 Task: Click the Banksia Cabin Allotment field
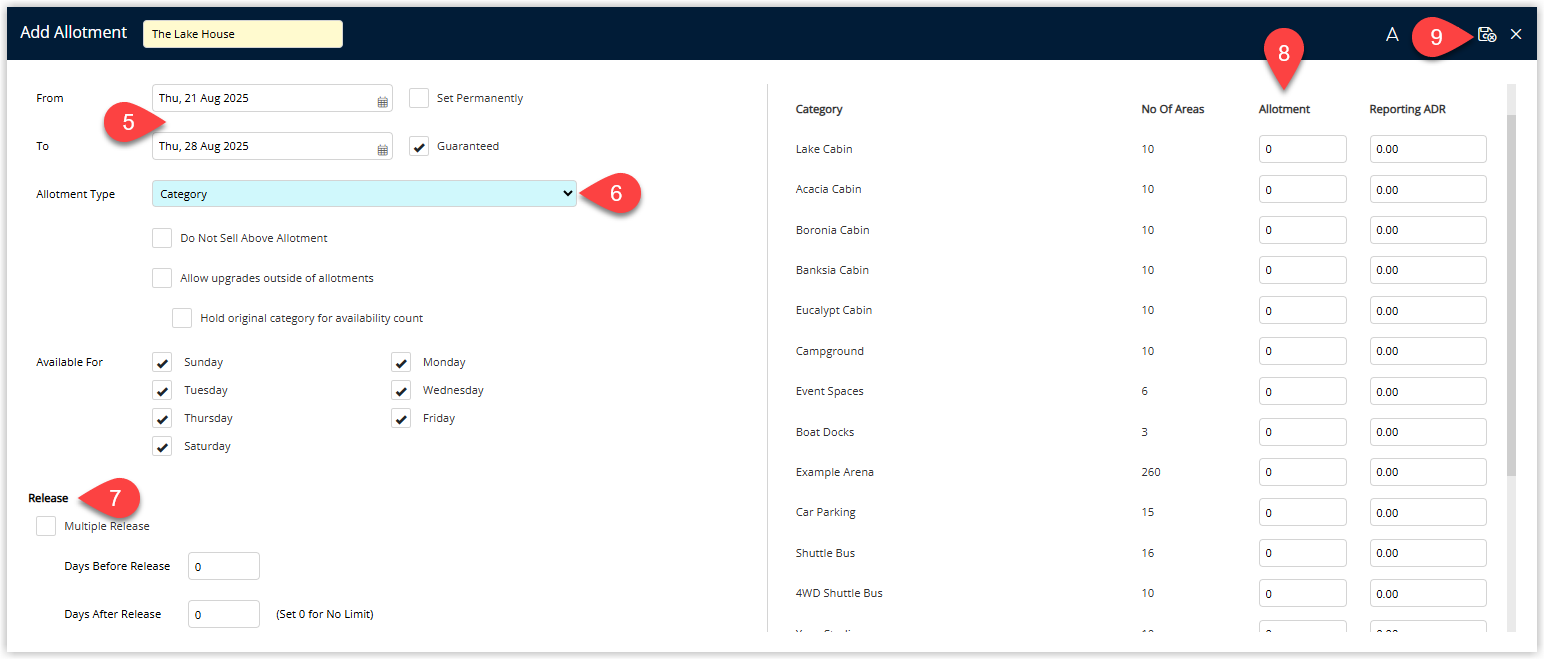[1302, 270]
